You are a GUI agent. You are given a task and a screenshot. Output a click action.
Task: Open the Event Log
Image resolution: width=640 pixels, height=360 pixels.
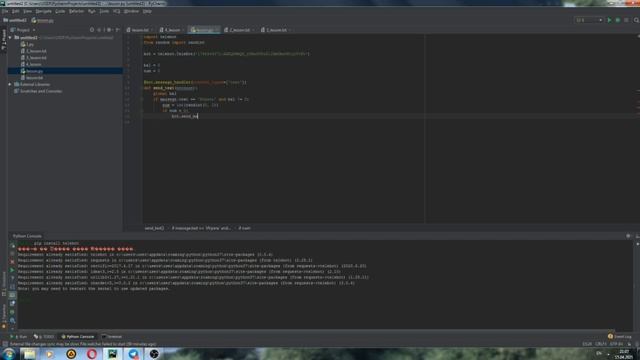tap(620, 337)
